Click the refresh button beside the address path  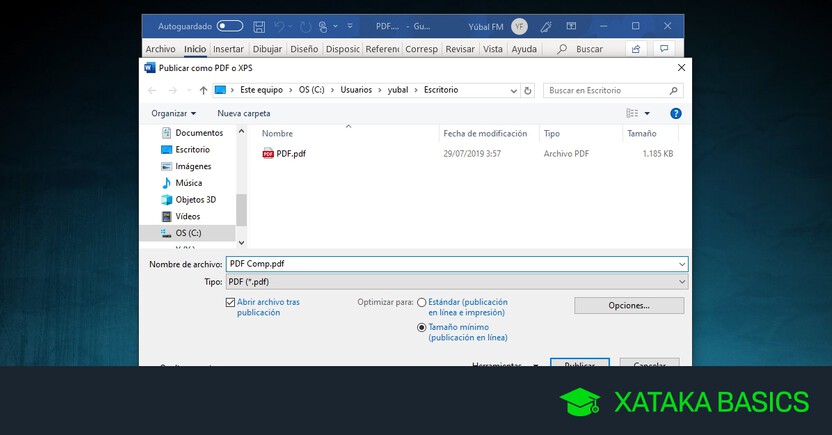click(527, 90)
